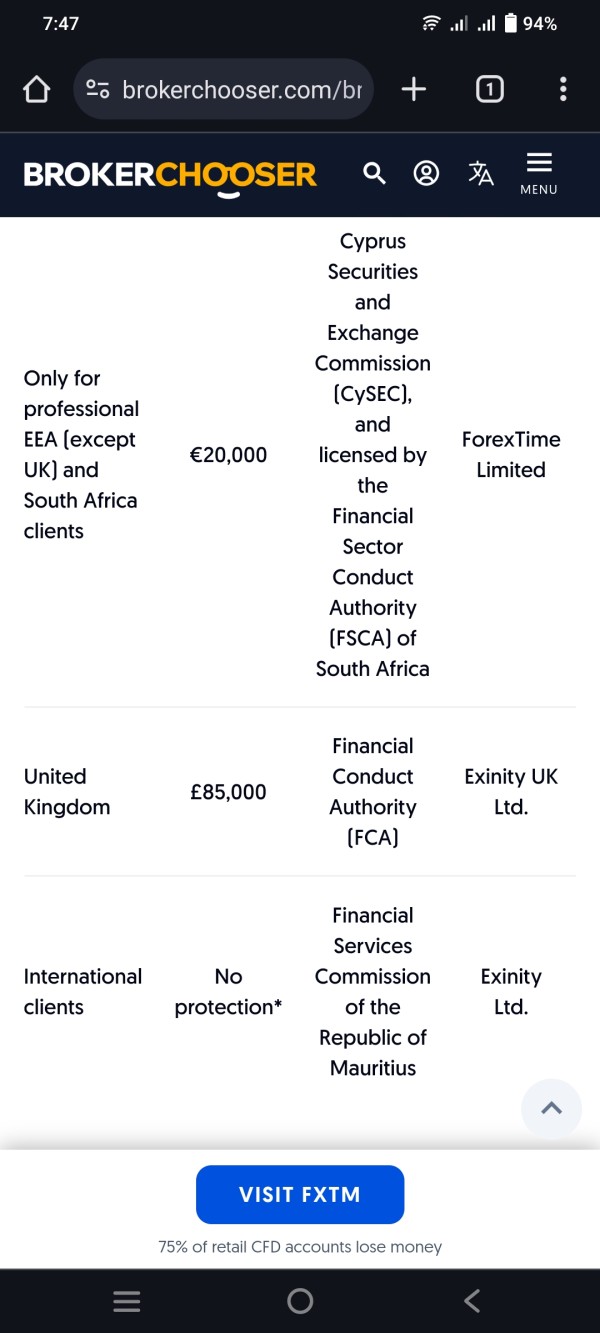Tap the Android home circle button
Viewport: 600px width, 1333px height.
click(300, 1301)
